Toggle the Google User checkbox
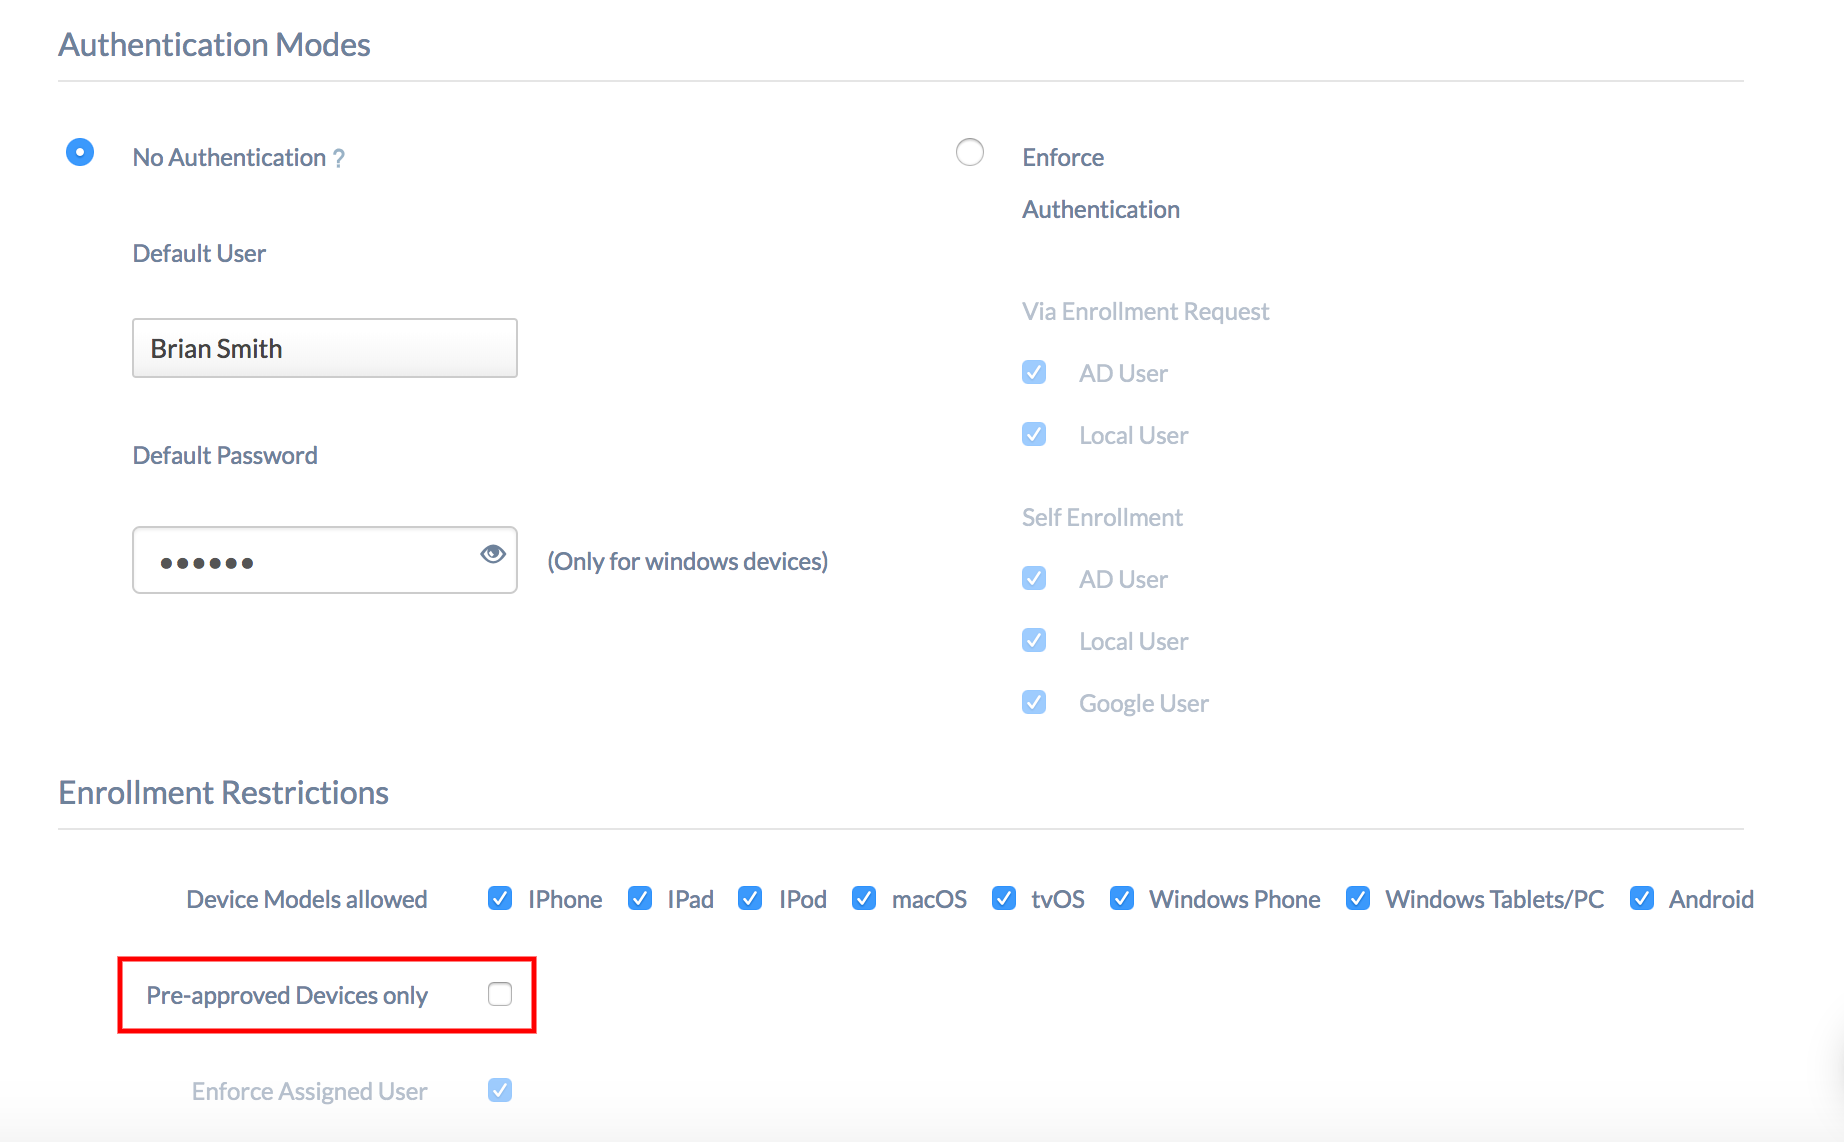The height and width of the screenshot is (1142, 1844). click(1034, 702)
